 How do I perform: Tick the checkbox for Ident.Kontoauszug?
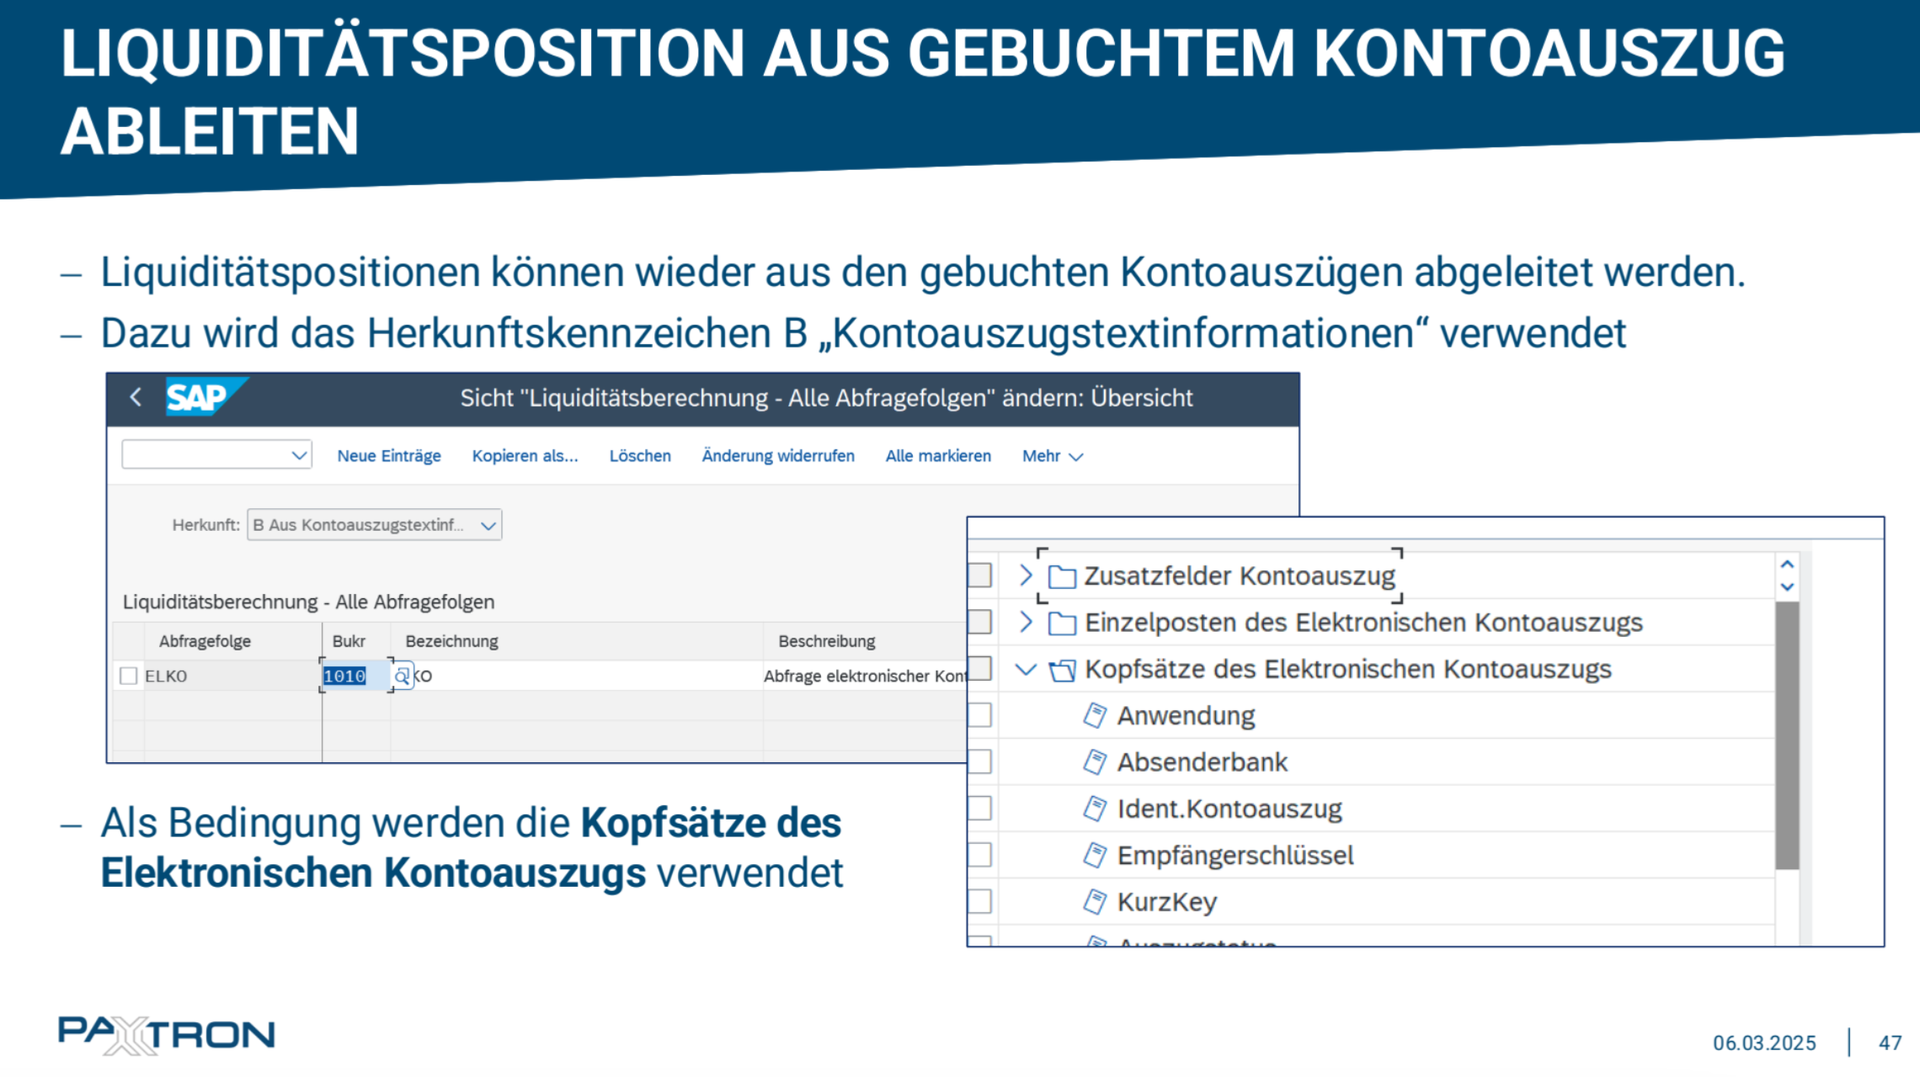(x=980, y=809)
